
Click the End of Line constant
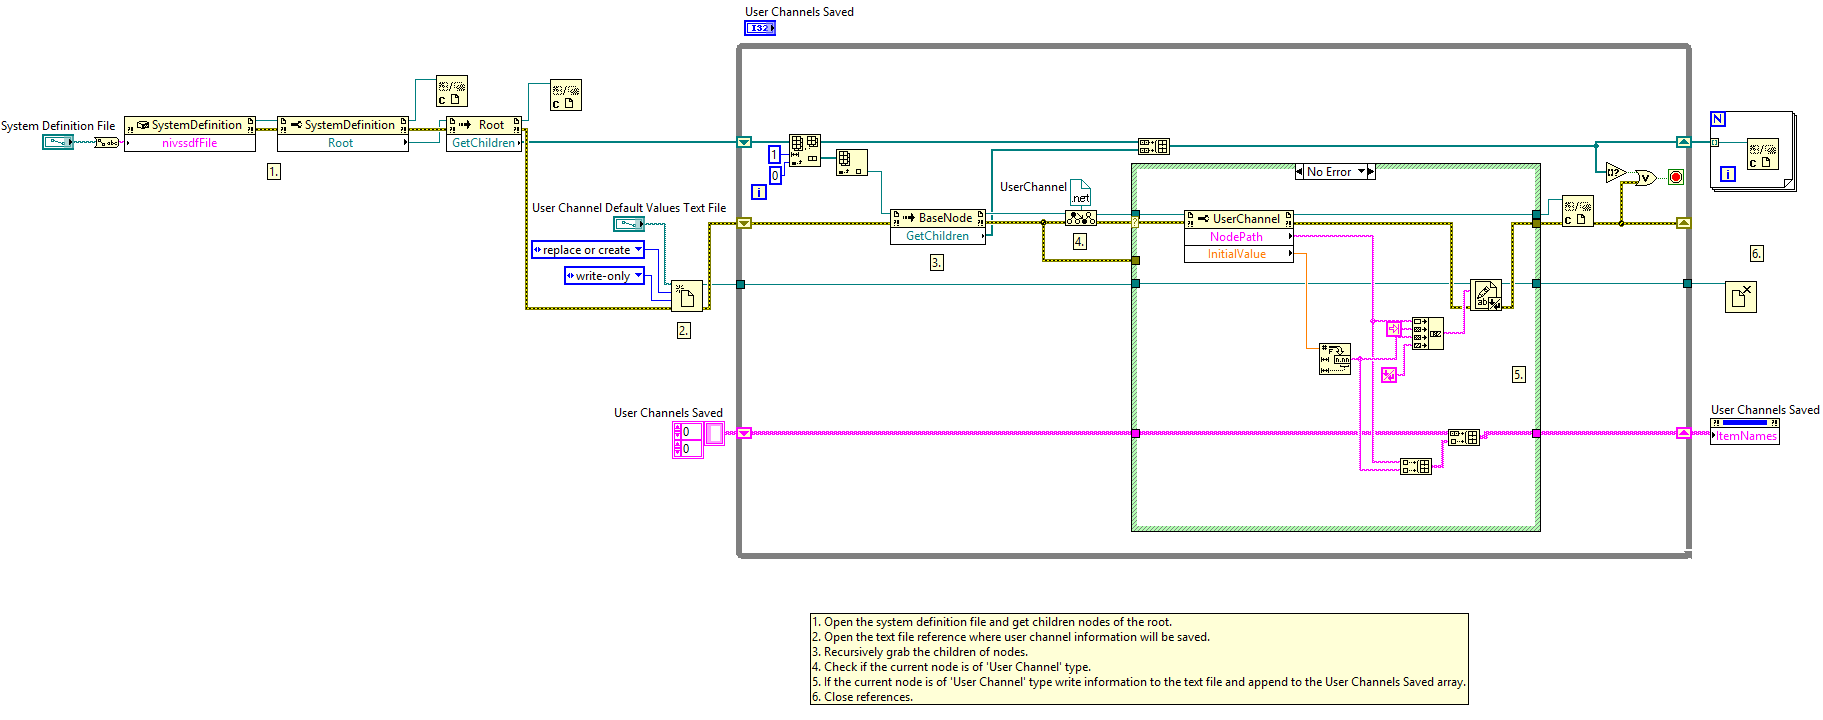[1389, 375]
